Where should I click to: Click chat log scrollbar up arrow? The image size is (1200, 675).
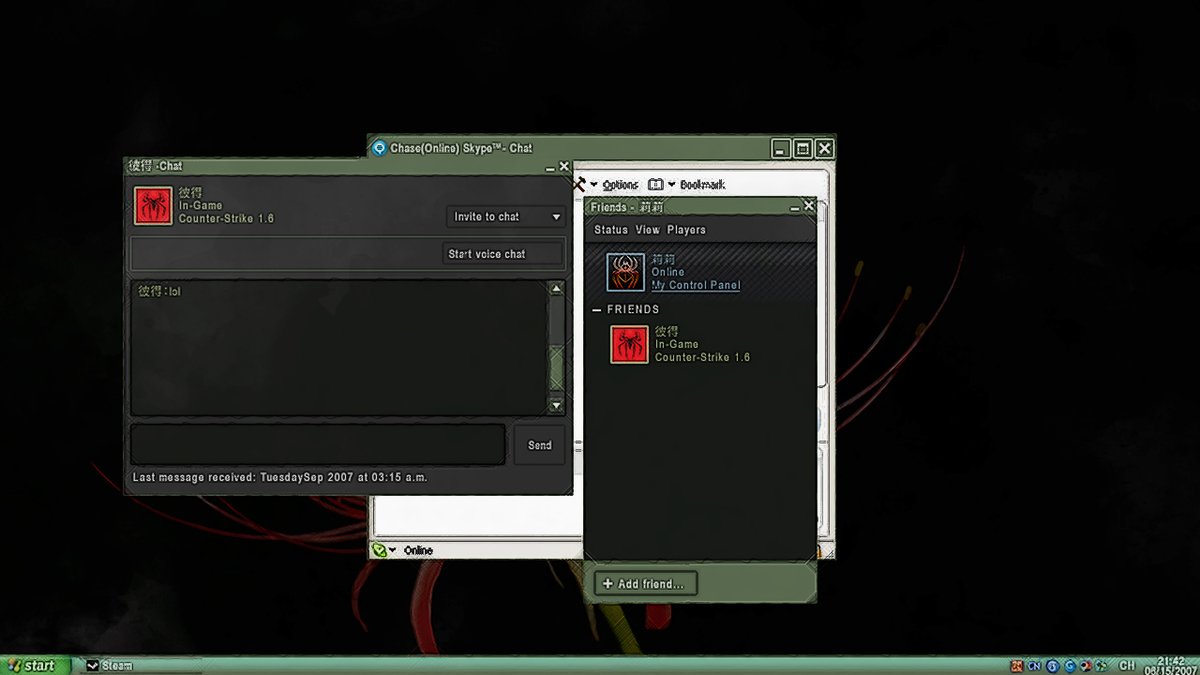[557, 289]
